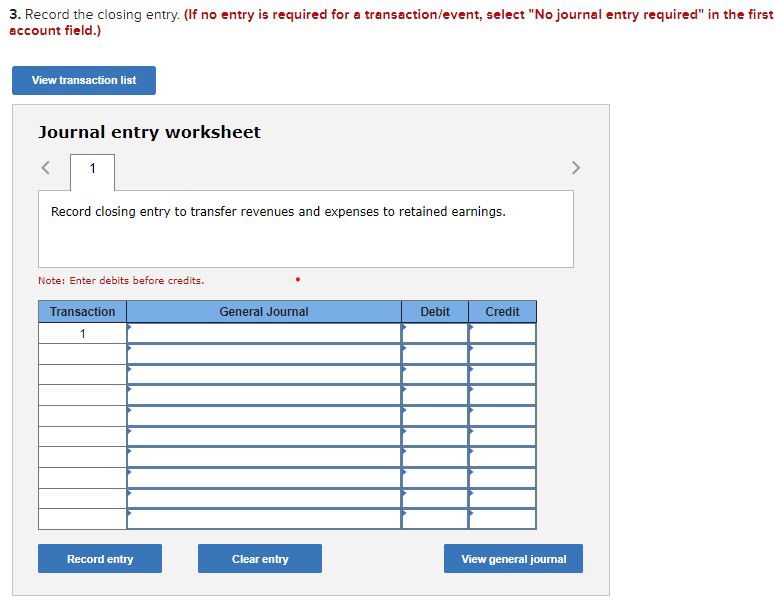775x601 pixels.
Task: Click the Debit field in last row
Action: click(435, 519)
